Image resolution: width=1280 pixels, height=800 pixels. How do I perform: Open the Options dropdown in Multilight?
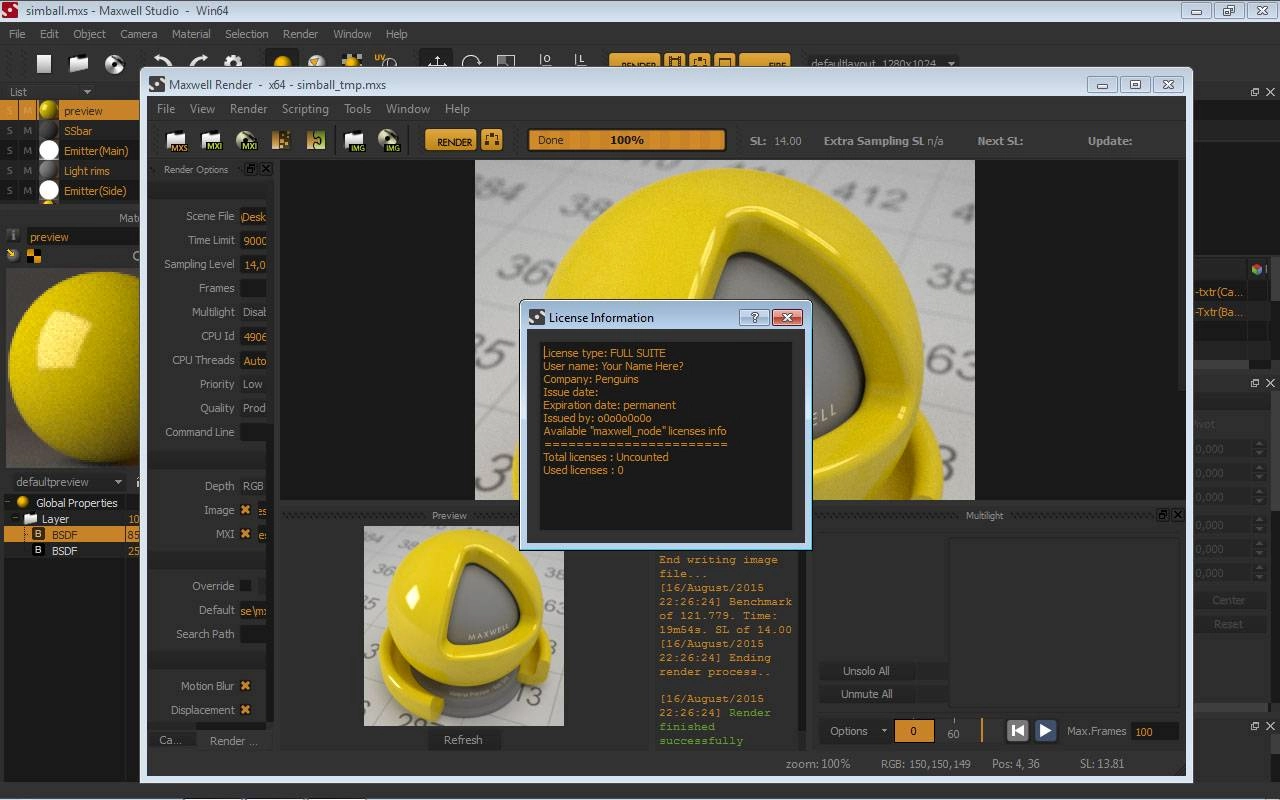[856, 731]
